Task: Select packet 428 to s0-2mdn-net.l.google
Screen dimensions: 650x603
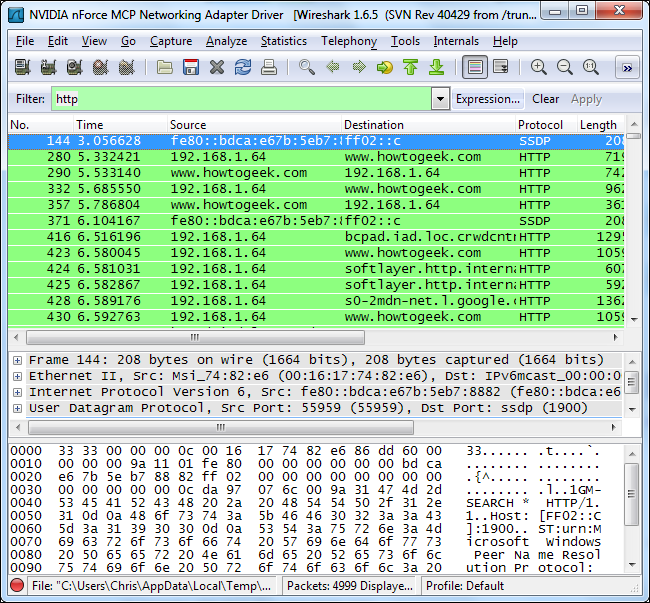Action: (316, 301)
